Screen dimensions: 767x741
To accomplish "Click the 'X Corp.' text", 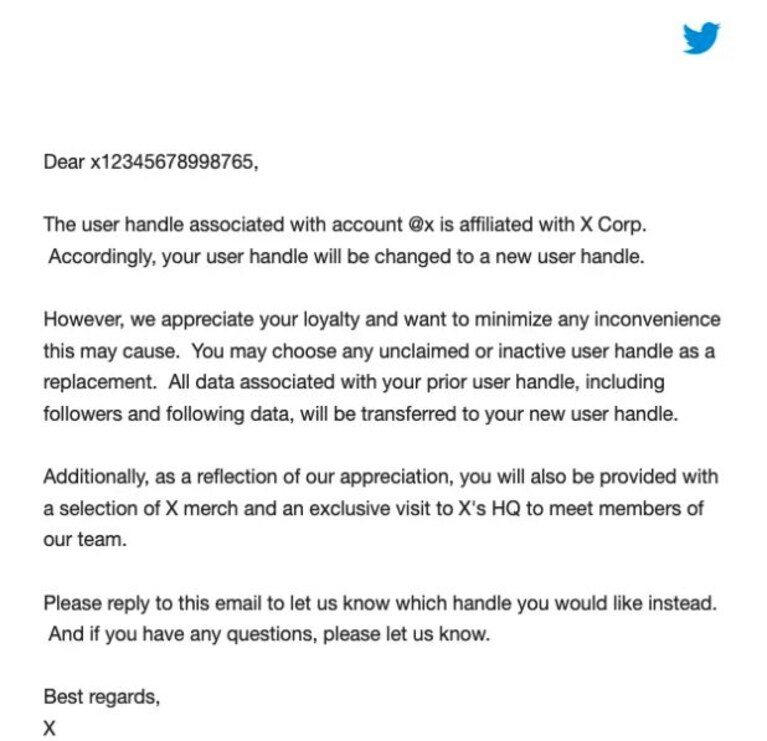I will click(613, 225).
